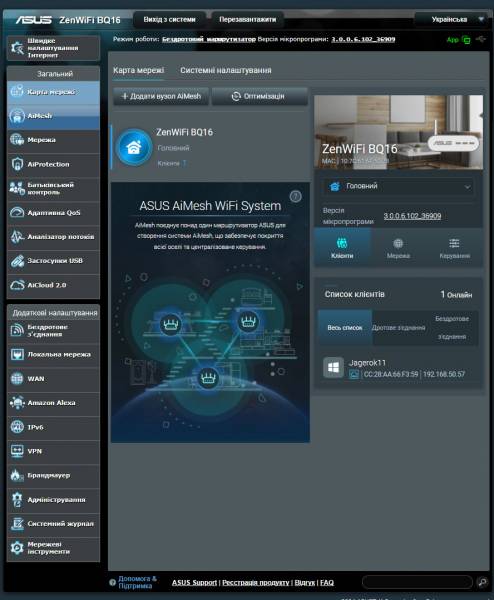Open the Мережа globe icon in sidebar

pyautogui.click(x=17, y=140)
